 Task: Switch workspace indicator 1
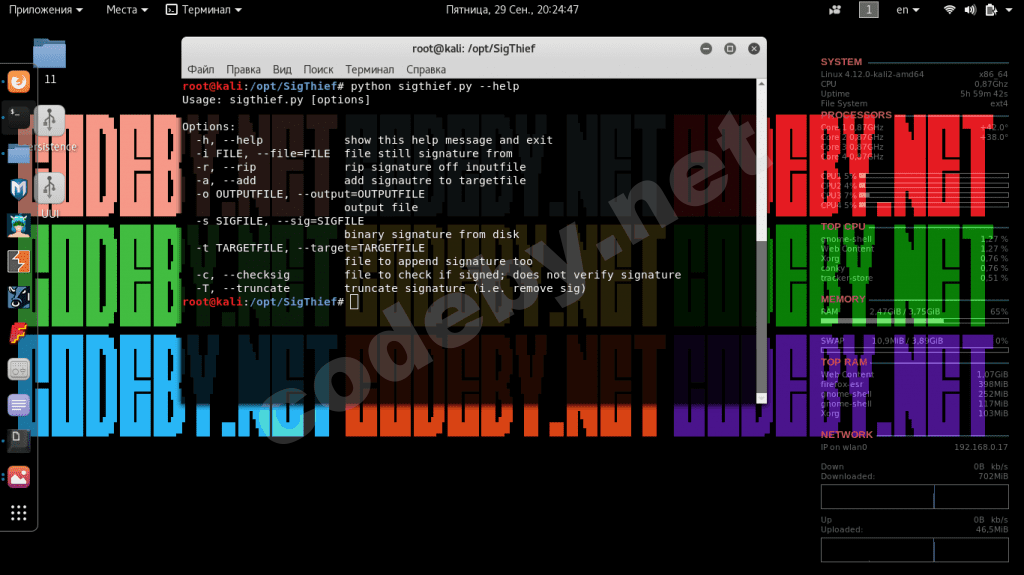click(869, 10)
